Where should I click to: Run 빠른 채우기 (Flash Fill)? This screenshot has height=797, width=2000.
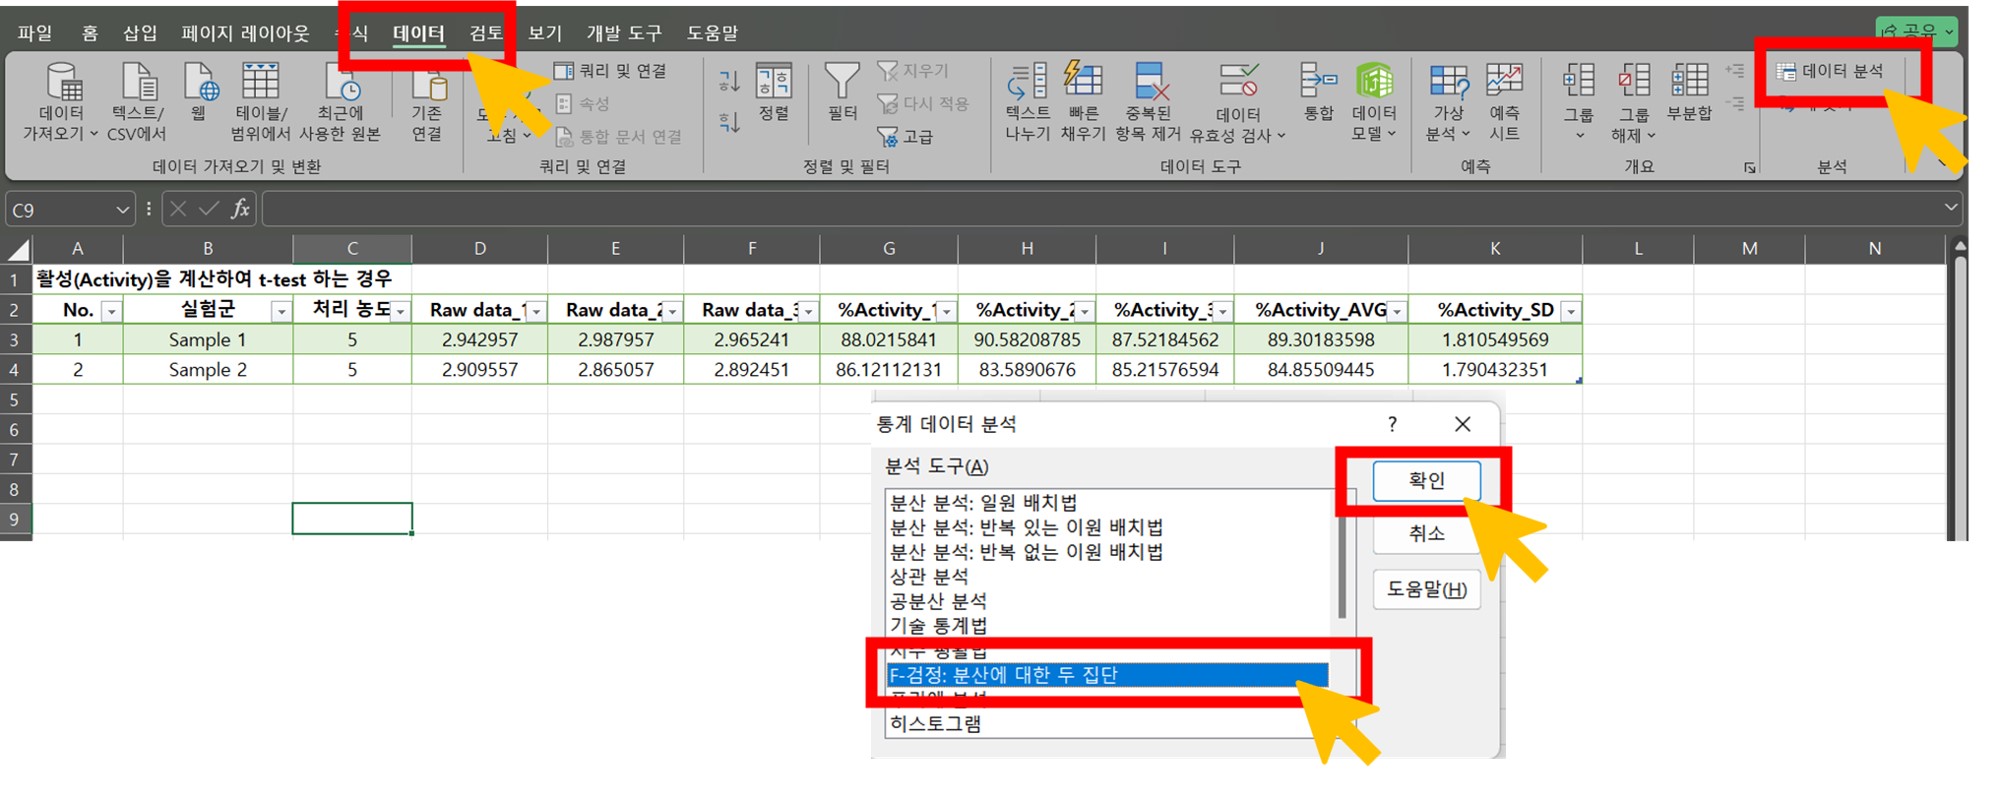point(1083,101)
